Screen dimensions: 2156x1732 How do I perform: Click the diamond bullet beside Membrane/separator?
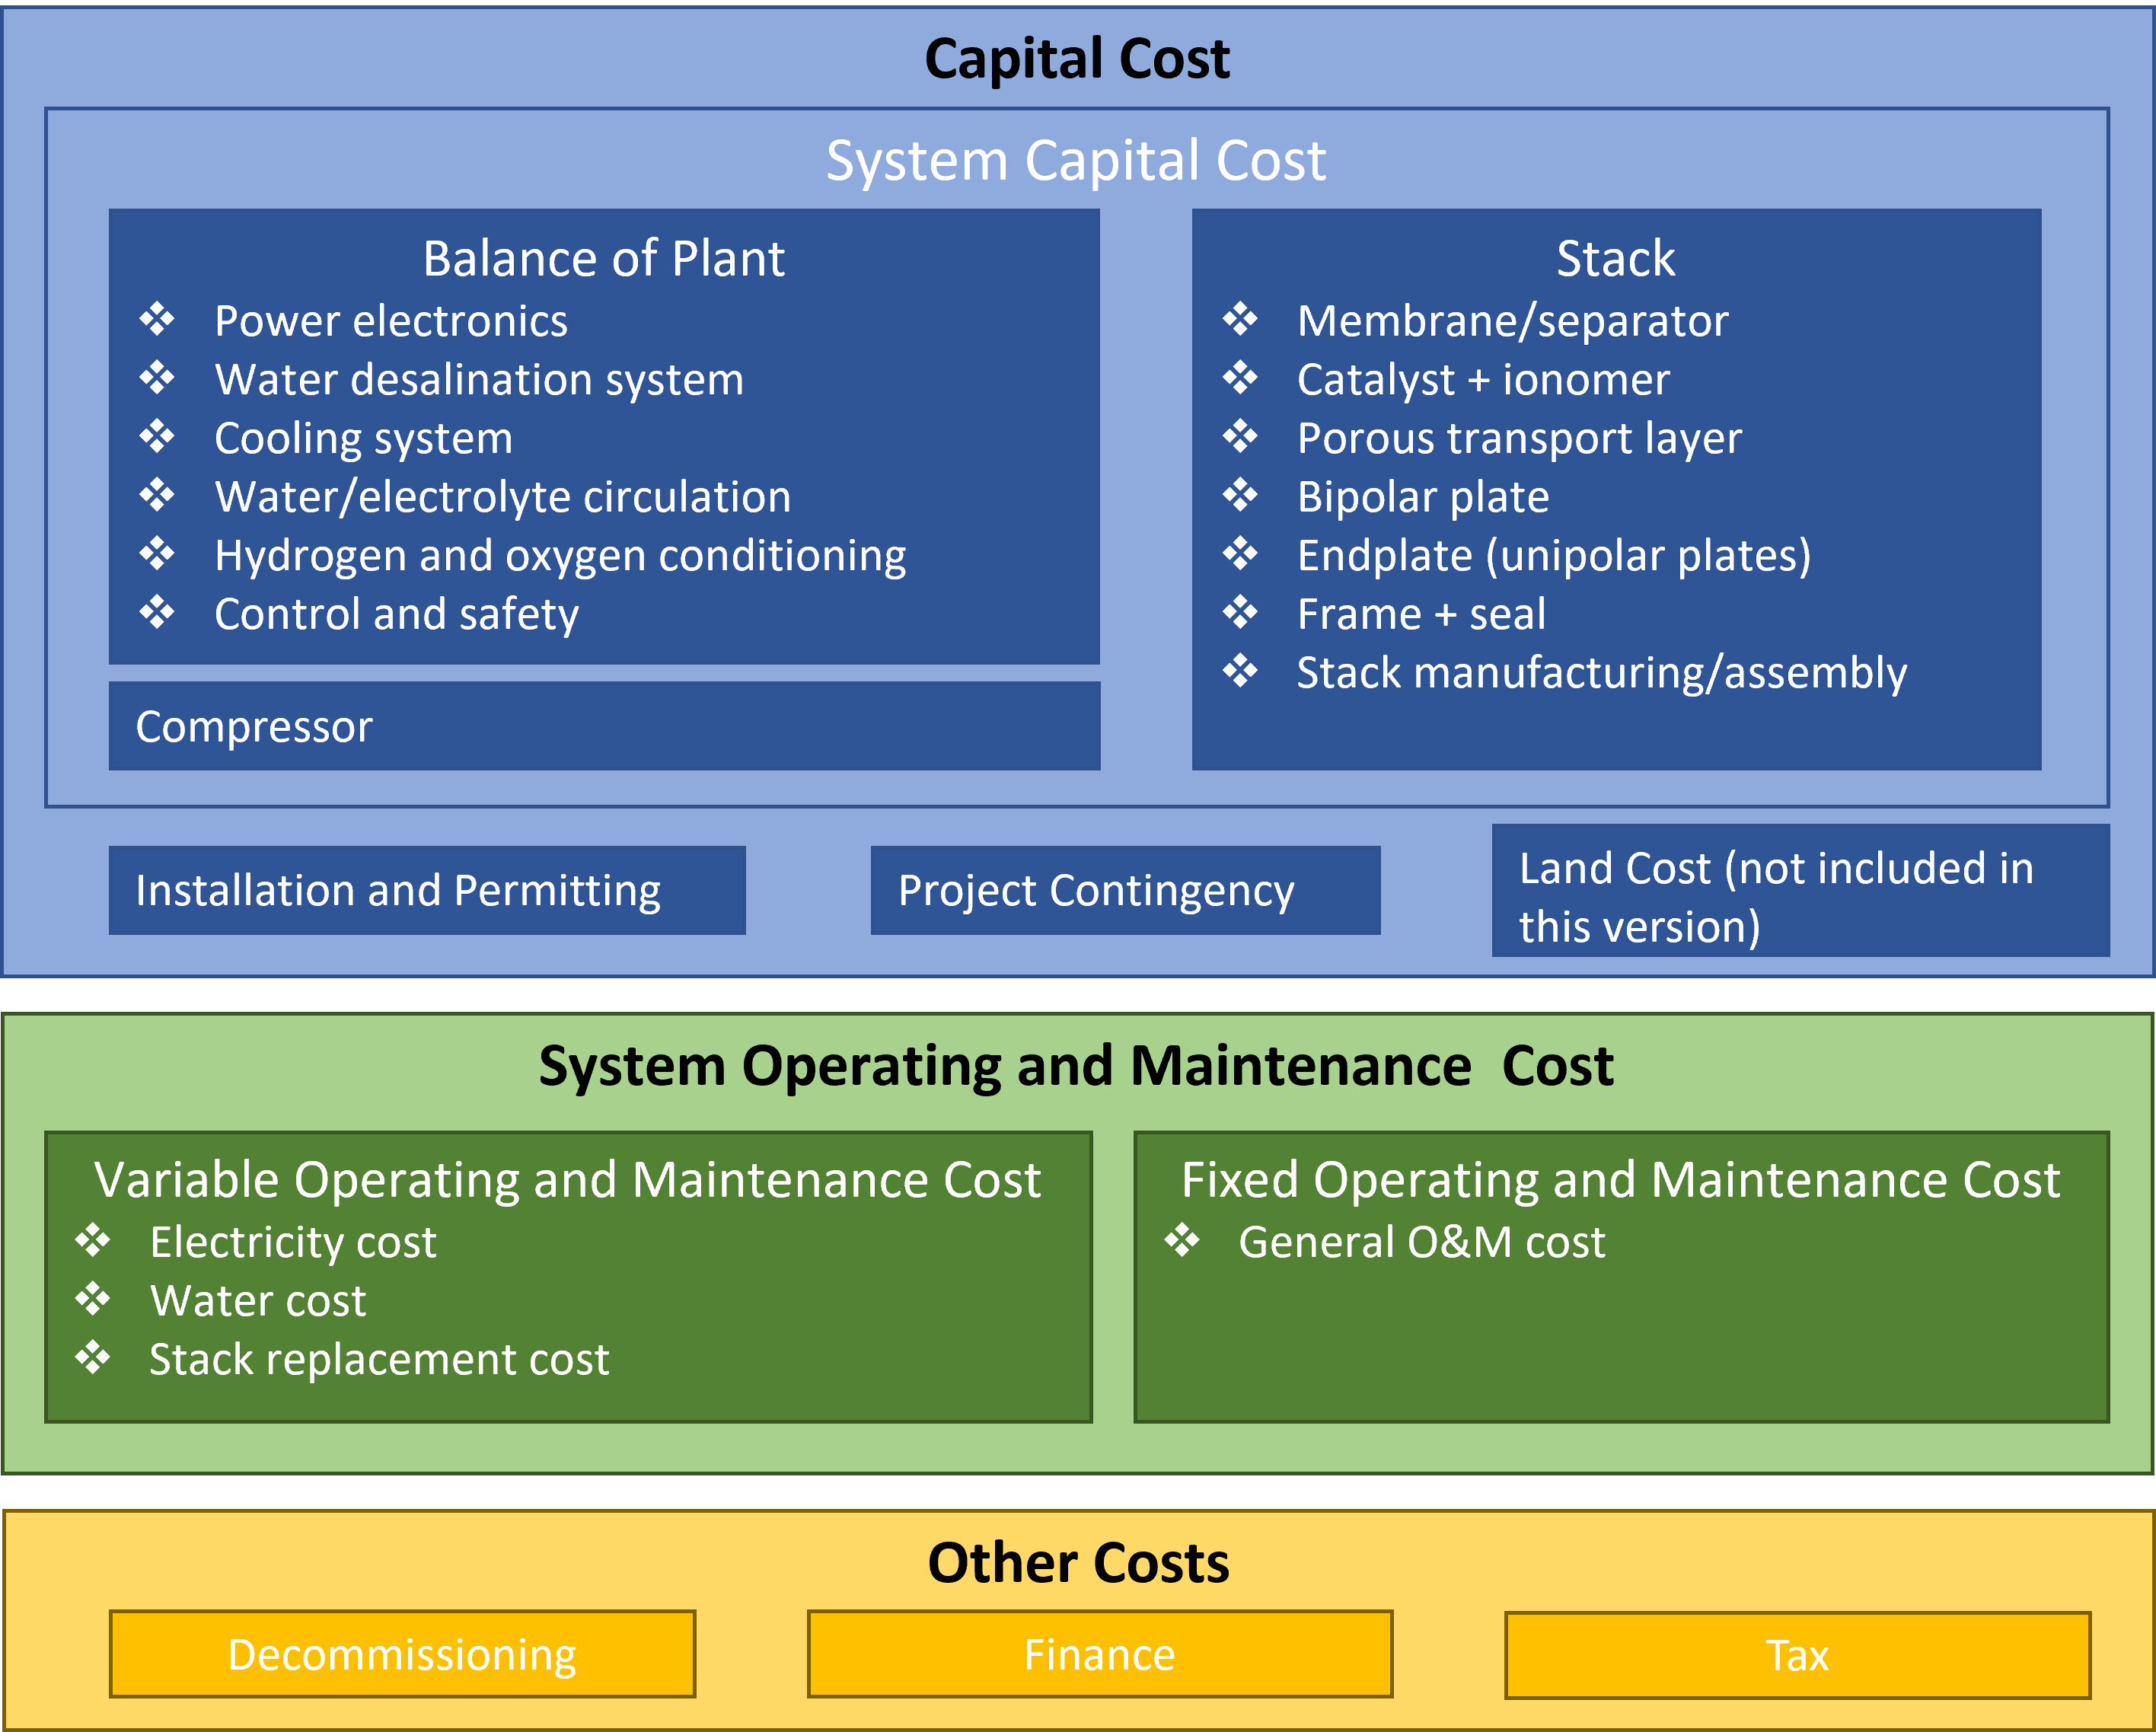(1240, 320)
